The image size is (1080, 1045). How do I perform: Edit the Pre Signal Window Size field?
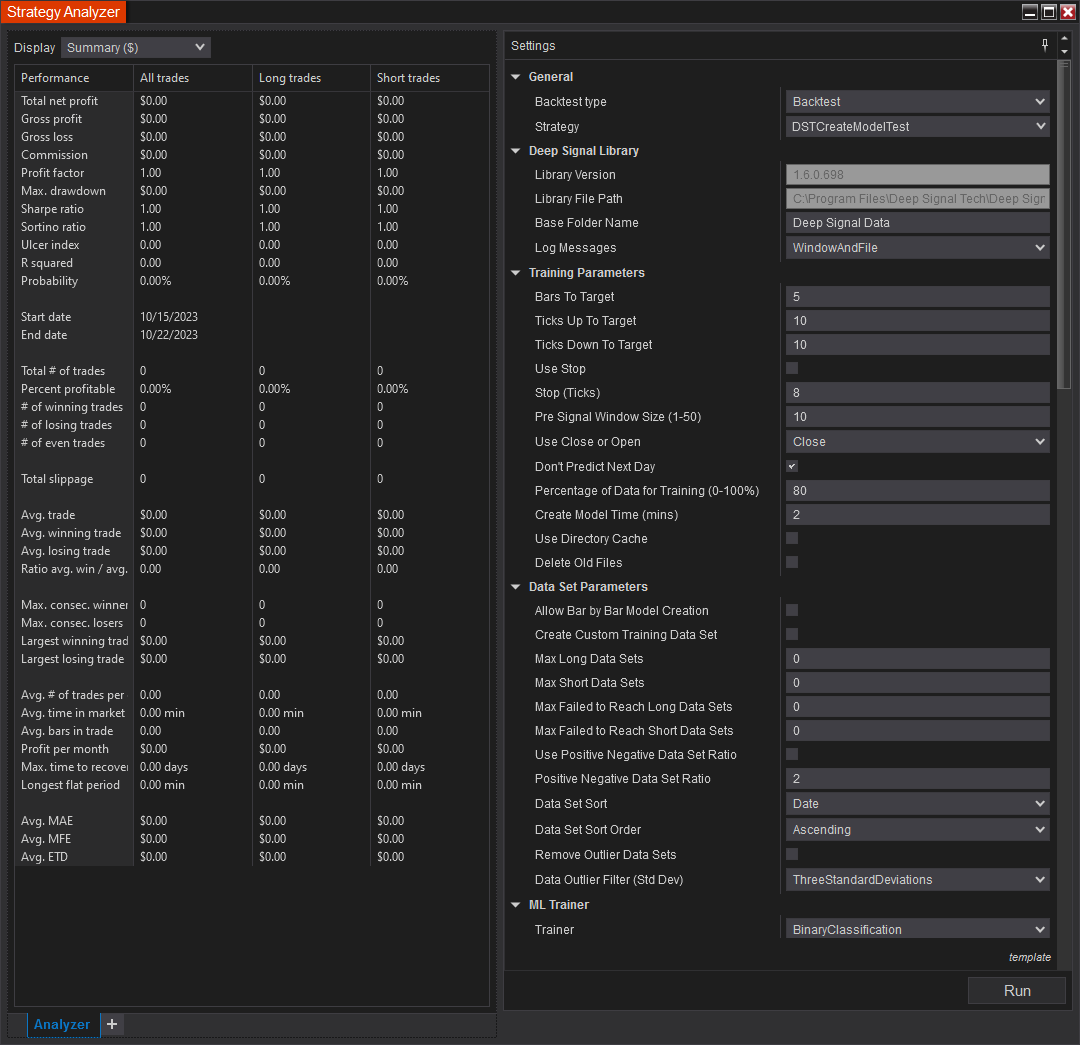[917, 417]
